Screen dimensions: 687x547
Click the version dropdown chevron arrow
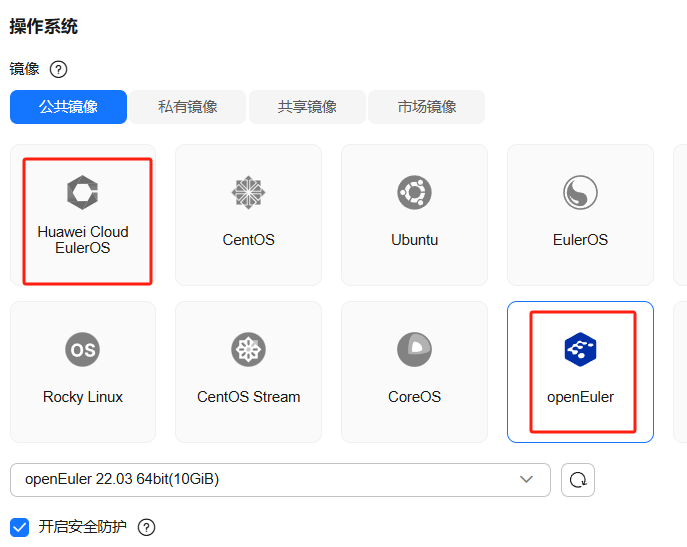click(x=526, y=480)
